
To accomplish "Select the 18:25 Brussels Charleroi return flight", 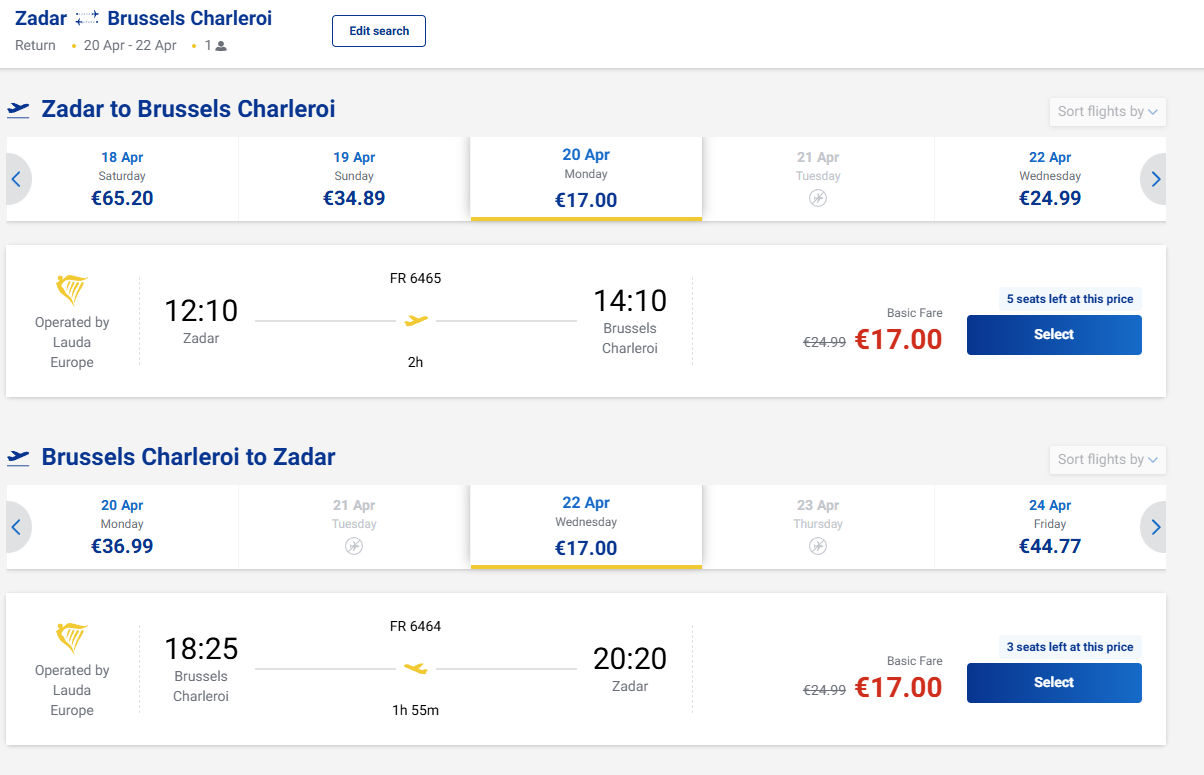I will click(x=1054, y=683).
